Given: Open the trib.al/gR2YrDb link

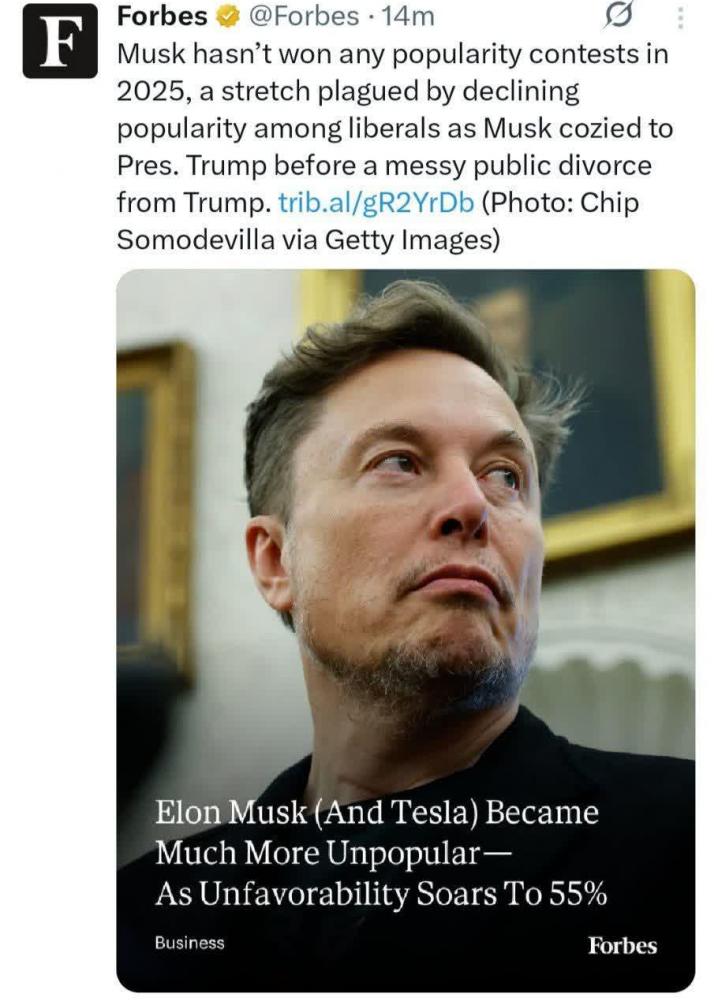Looking at the screenshot, I should 376,203.
